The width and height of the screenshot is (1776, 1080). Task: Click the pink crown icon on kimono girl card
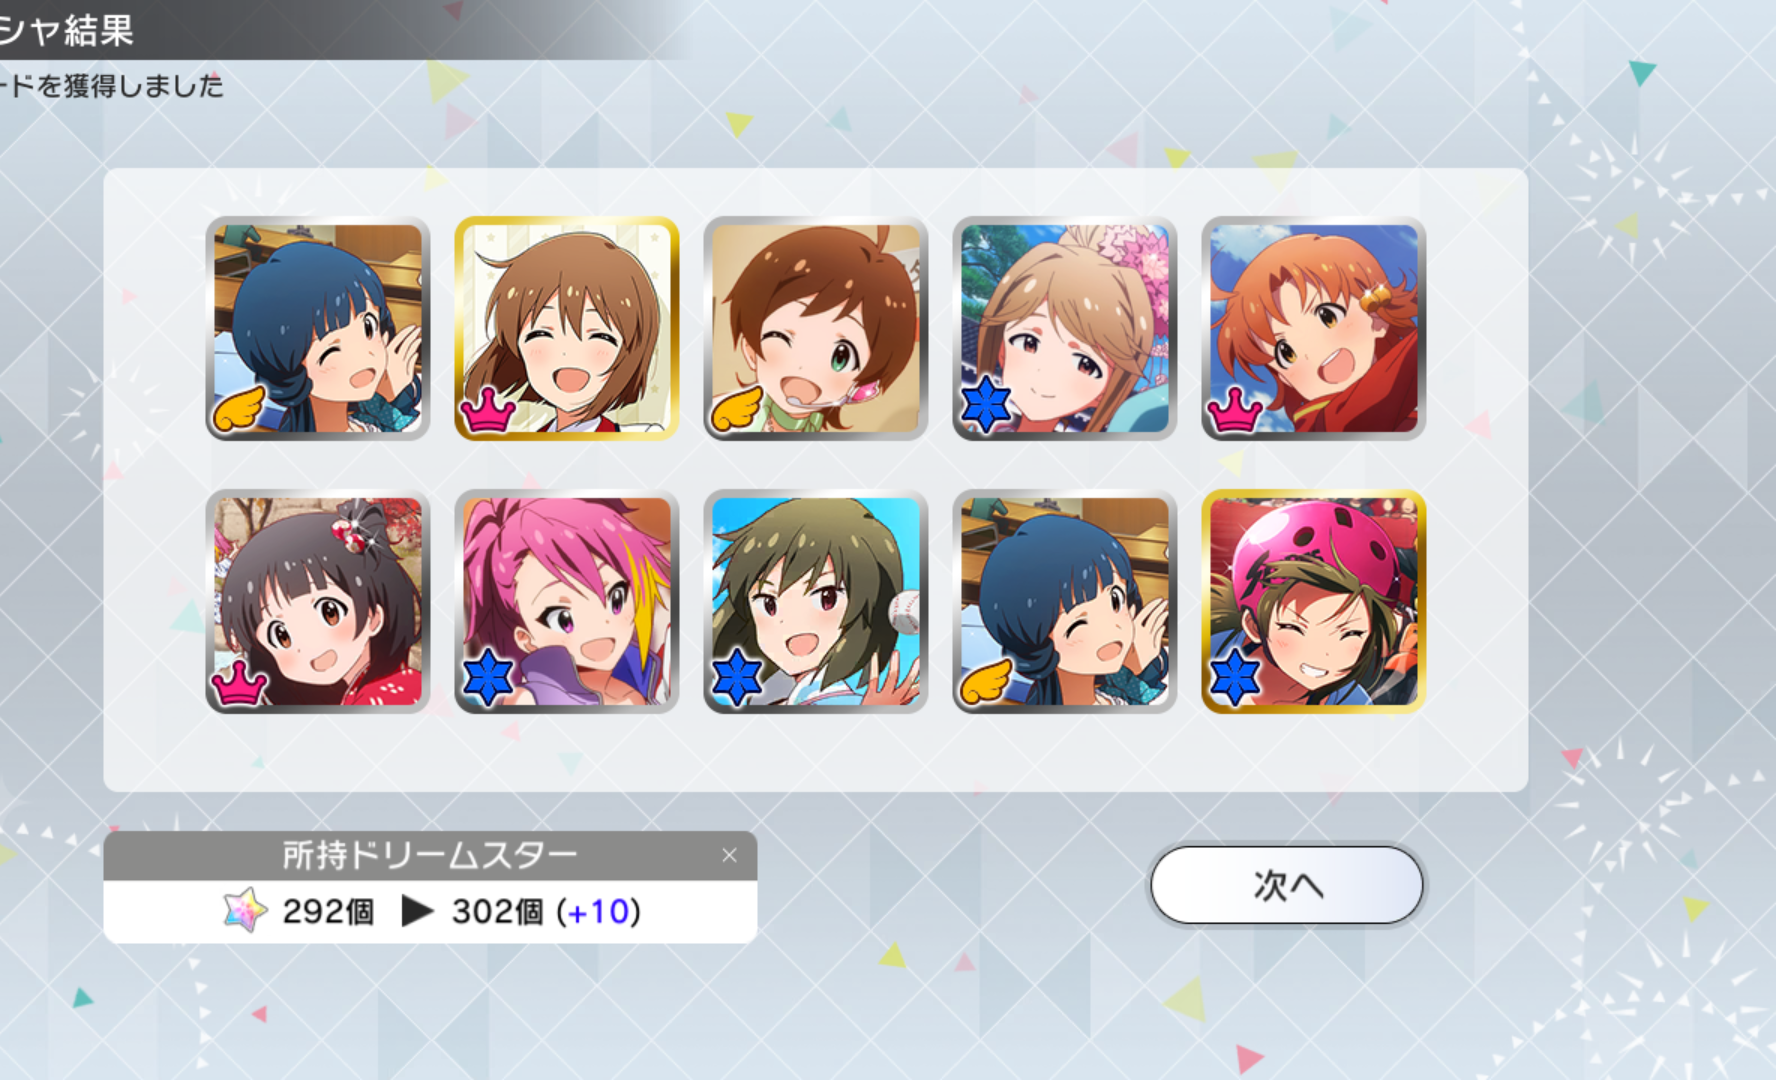239,683
